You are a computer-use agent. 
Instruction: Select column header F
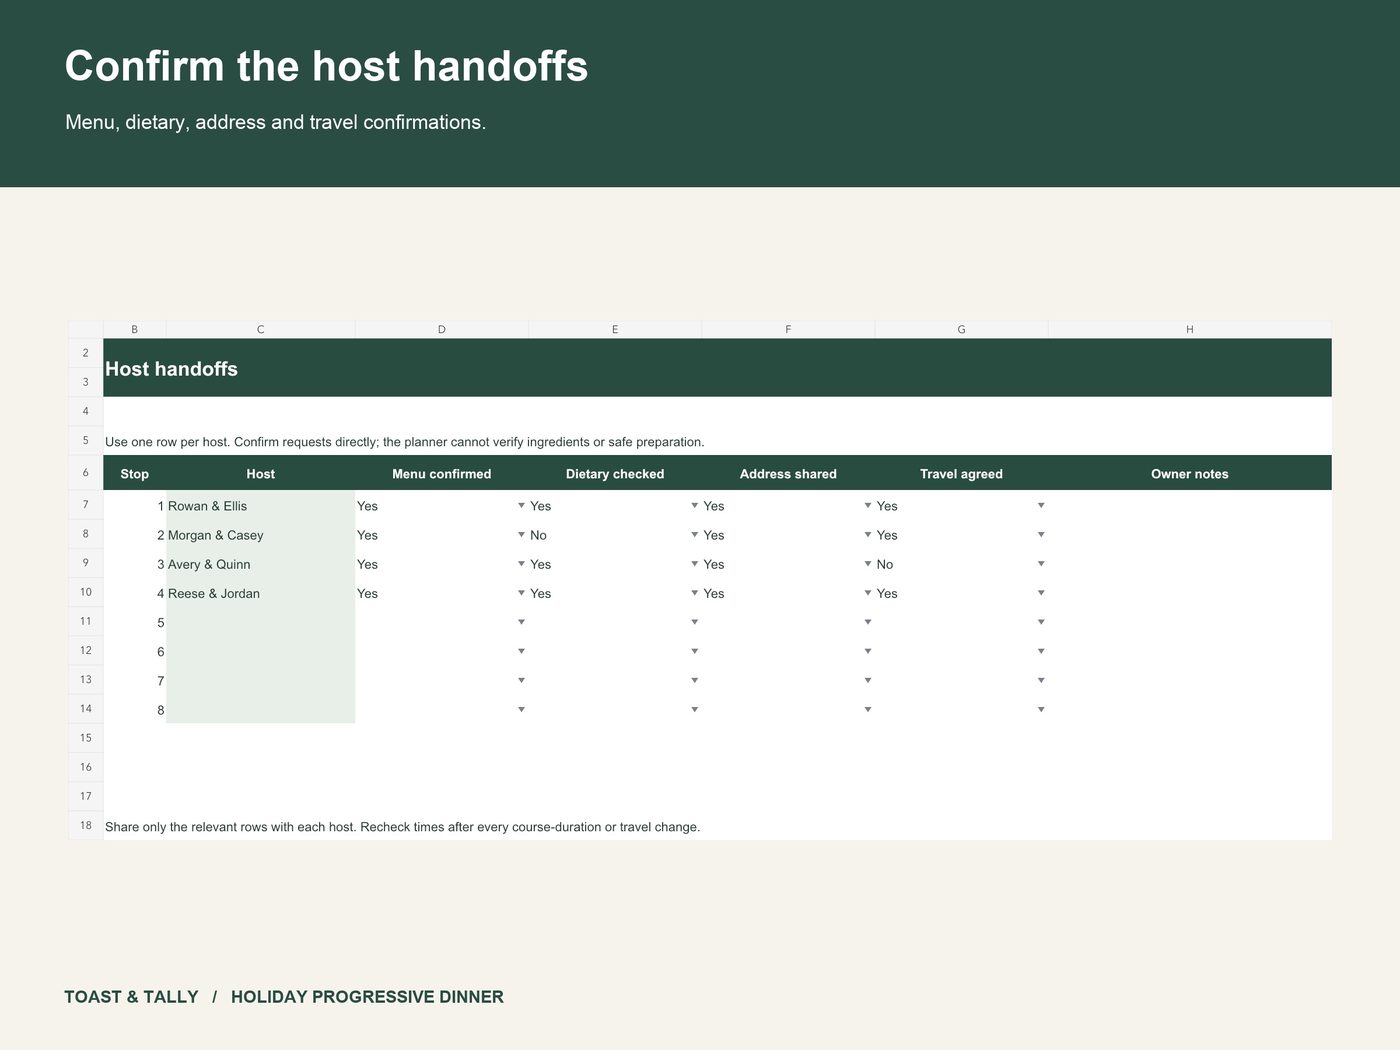coord(788,329)
